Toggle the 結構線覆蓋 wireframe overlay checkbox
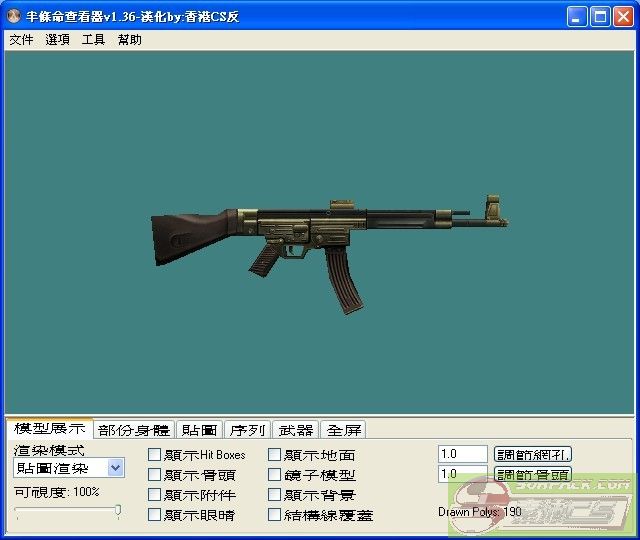 pyautogui.click(x=275, y=515)
